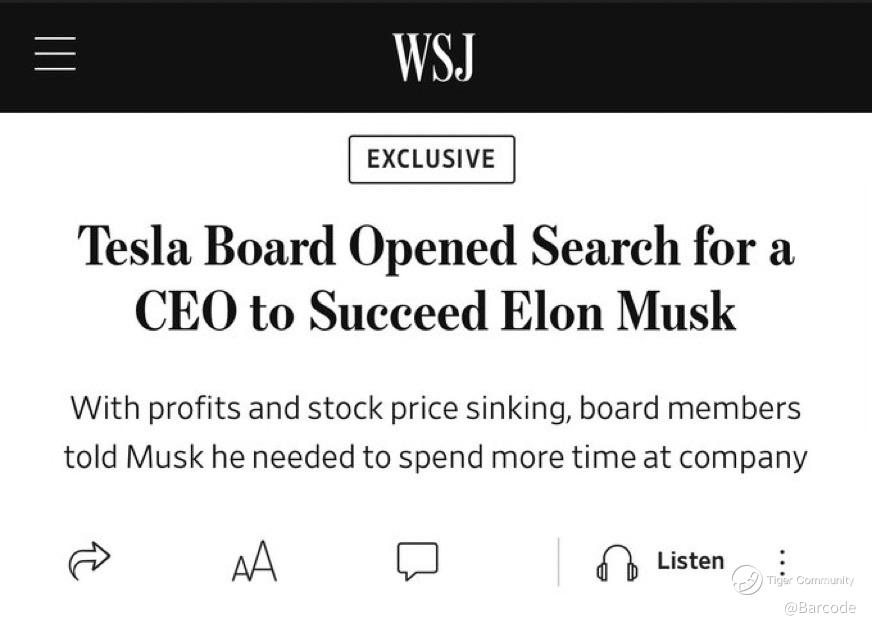Open more options three-dot menu
This screenshot has width=872, height=628.
coord(782,562)
